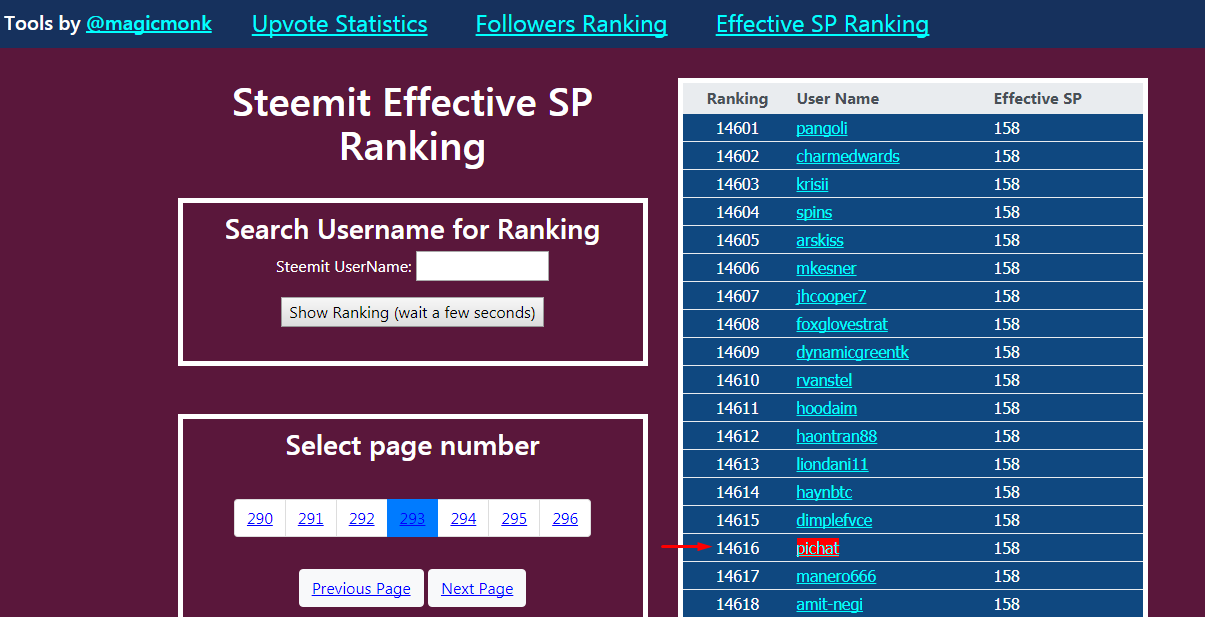This screenshot has width=1205, height=617.
Task: View the haynbtc user page
Action: tap(824, 492)
